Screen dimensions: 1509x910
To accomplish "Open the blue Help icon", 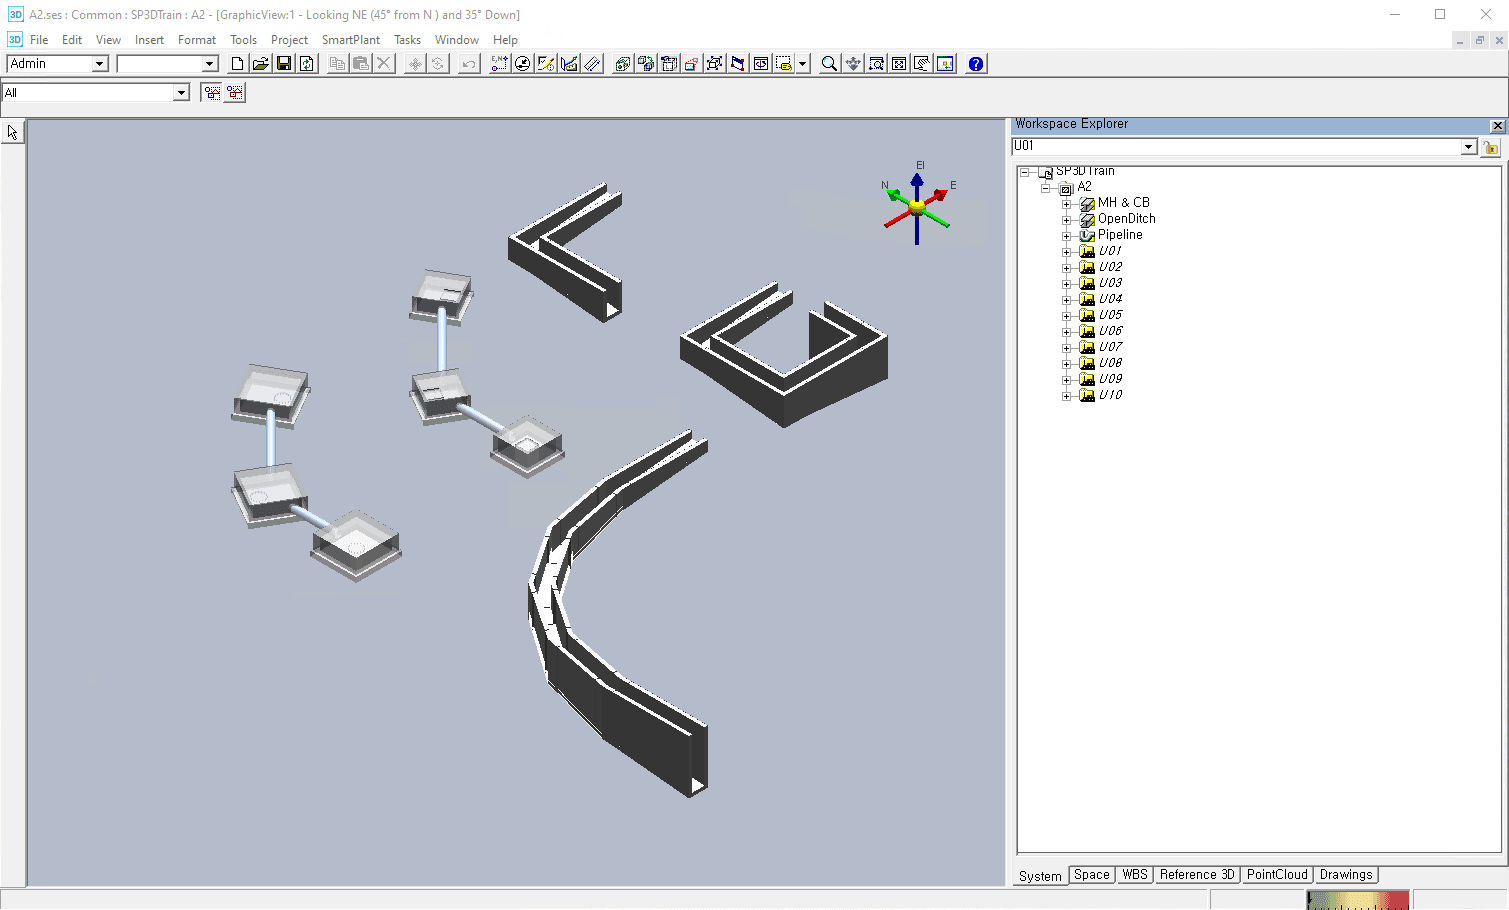I will 974,63.
